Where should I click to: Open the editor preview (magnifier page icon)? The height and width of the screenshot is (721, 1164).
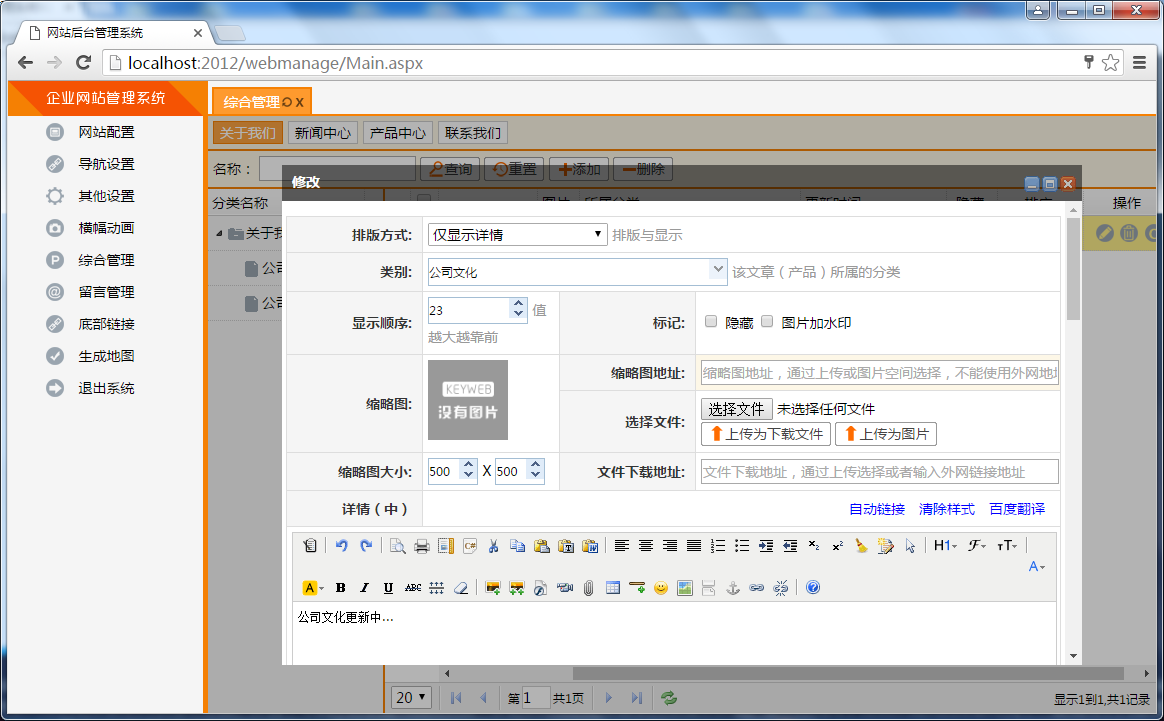click(397, 546)
